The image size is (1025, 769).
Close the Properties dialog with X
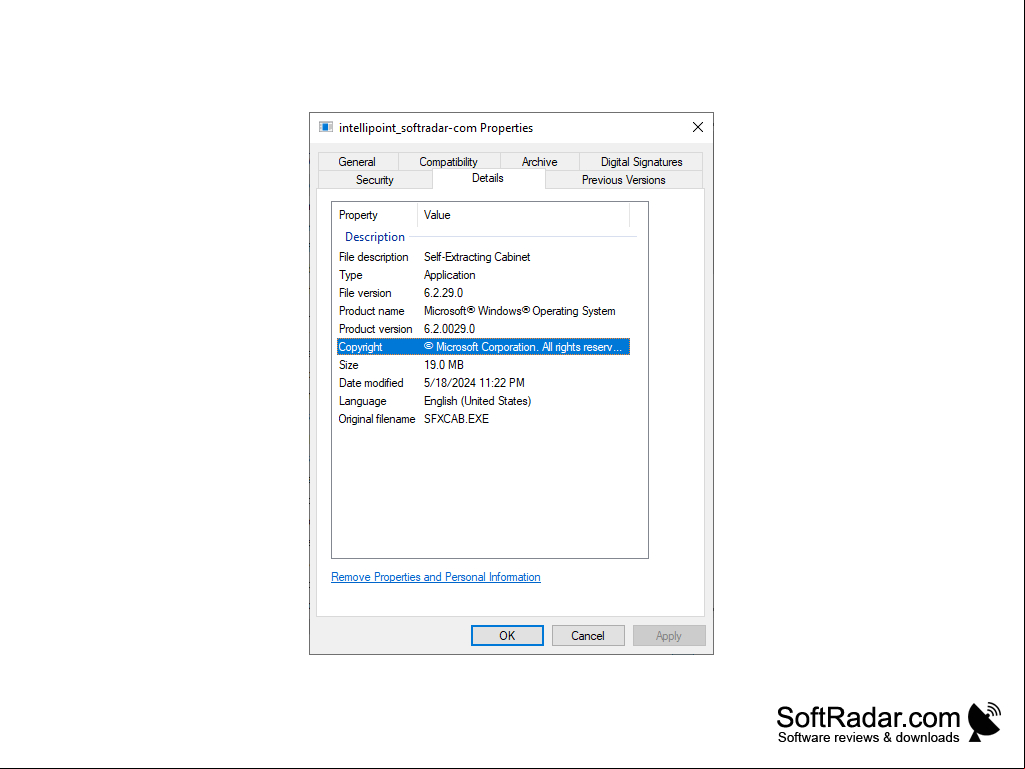pos(697,128)
